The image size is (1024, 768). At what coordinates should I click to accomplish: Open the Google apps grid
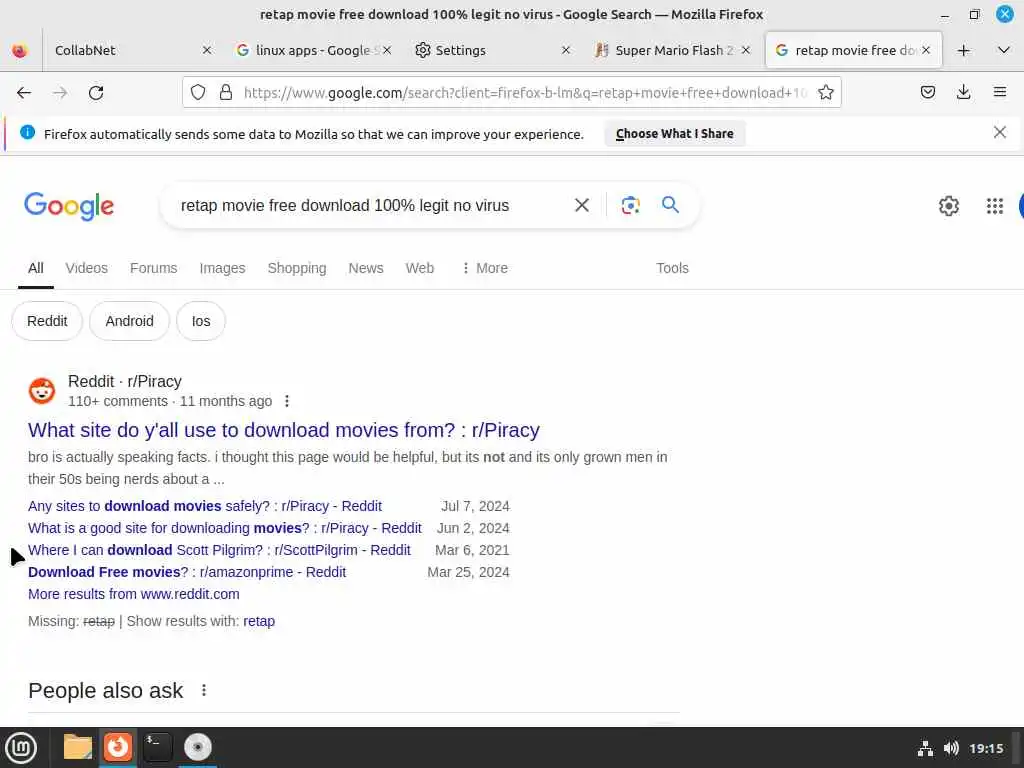995,206
